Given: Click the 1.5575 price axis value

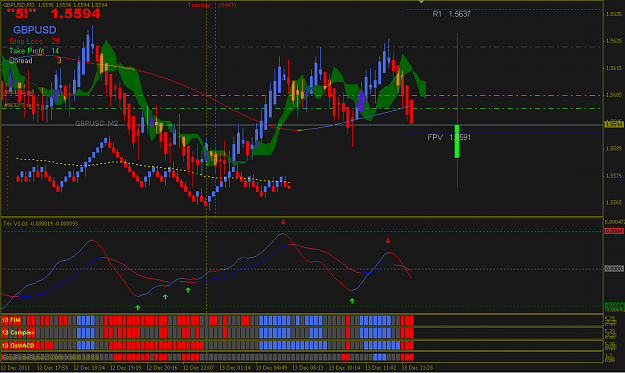Looking at the screenshot, I should tap(614, 176).
